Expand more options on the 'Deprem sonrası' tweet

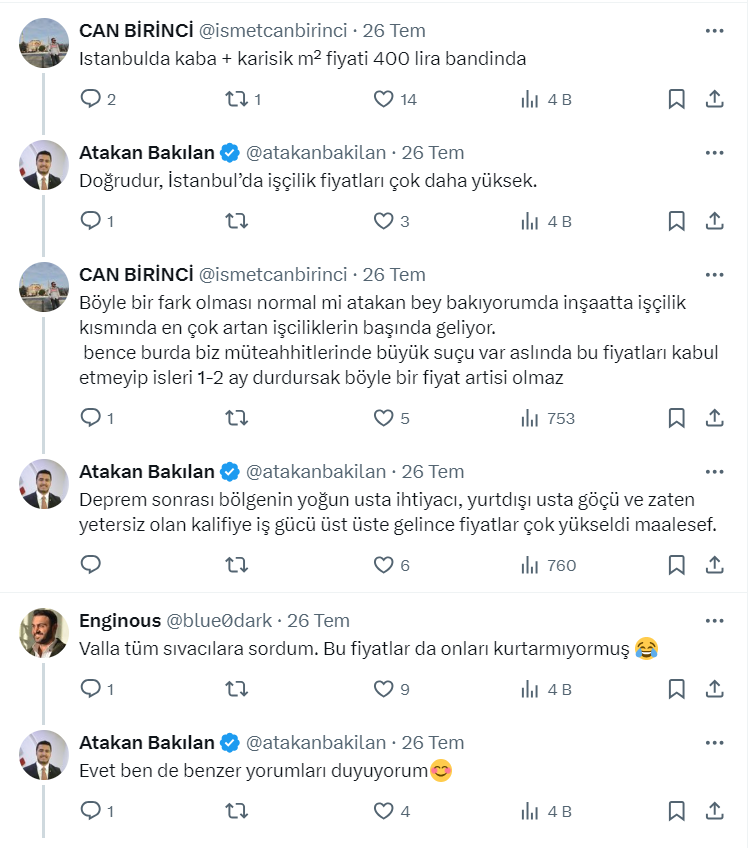pyautogui.click(x=714, y=472)
